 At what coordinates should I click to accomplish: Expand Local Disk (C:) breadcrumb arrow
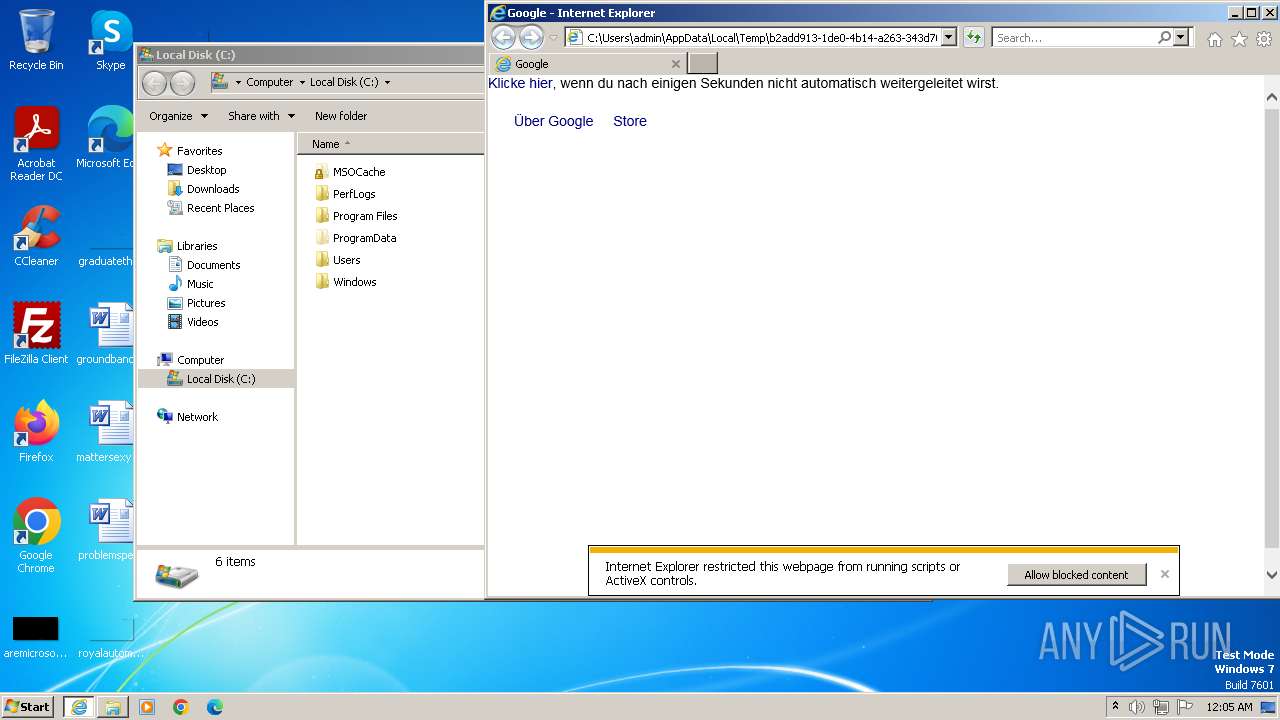pos(387,83)
